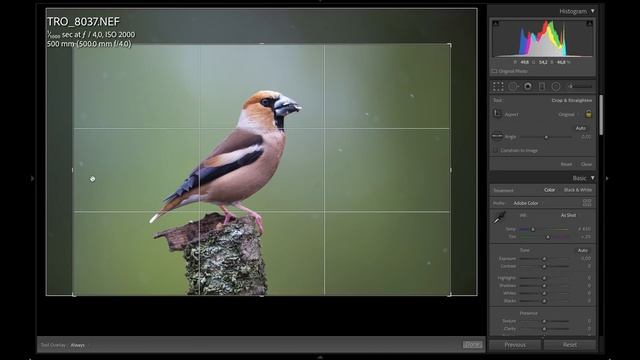Click the Done button in toolbar
This screenshot has width=640, height=360.
pyautogui.click(x=472, y=345)
